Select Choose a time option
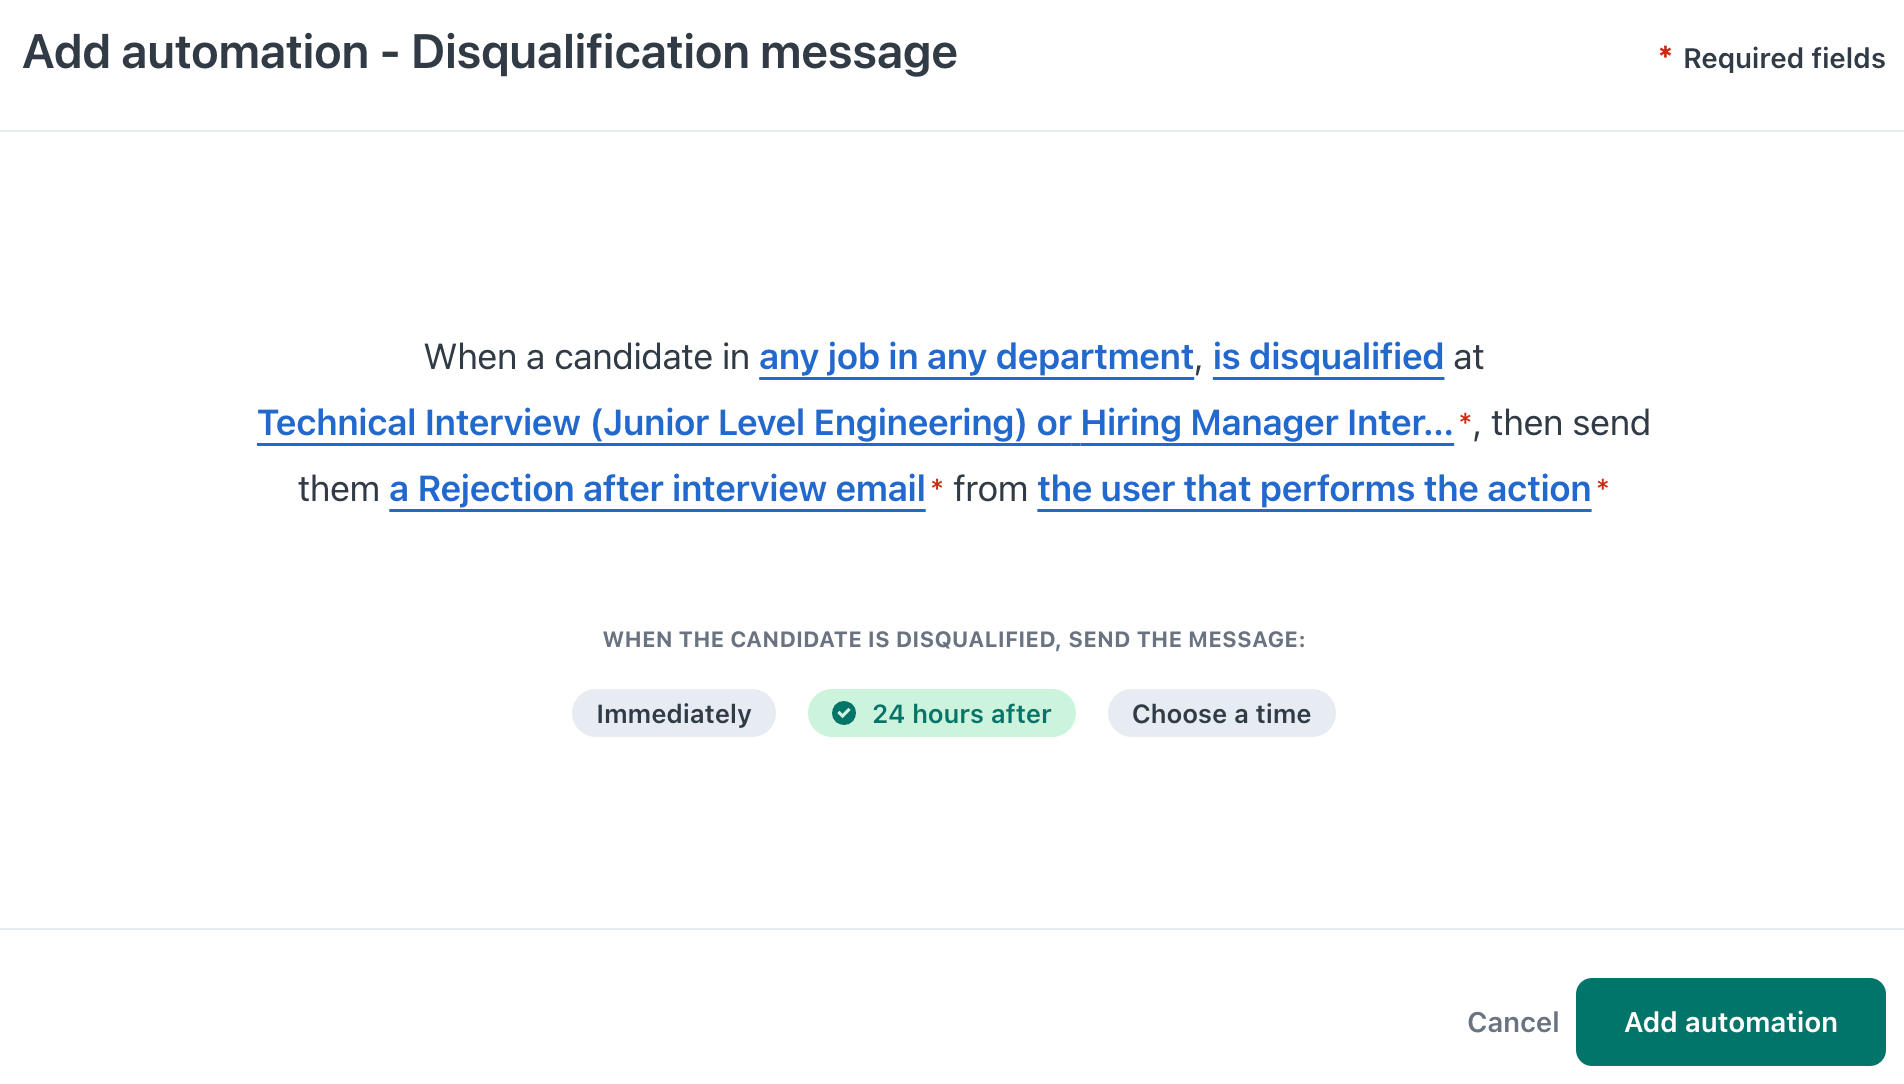The image size is (1904, 1084). coord(1221,713)
